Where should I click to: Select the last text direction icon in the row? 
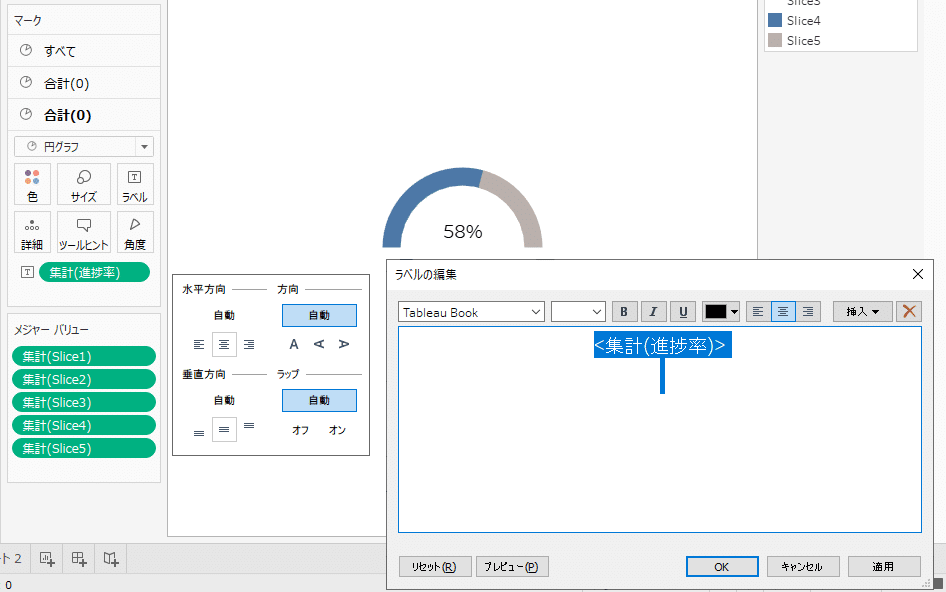tap(344, 344)
